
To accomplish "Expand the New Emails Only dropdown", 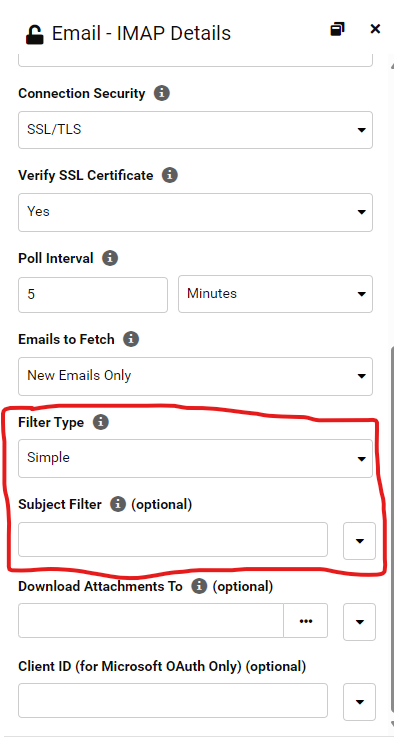I will (195, 376).
